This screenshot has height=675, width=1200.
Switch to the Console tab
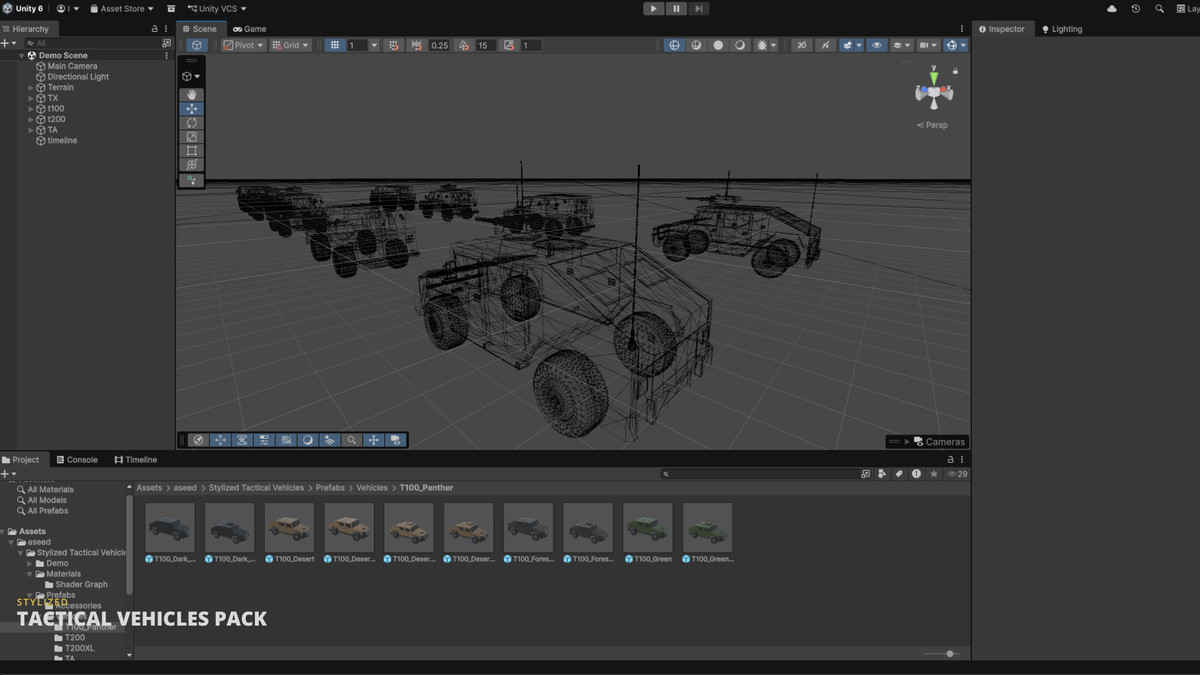tap(76, 460)
